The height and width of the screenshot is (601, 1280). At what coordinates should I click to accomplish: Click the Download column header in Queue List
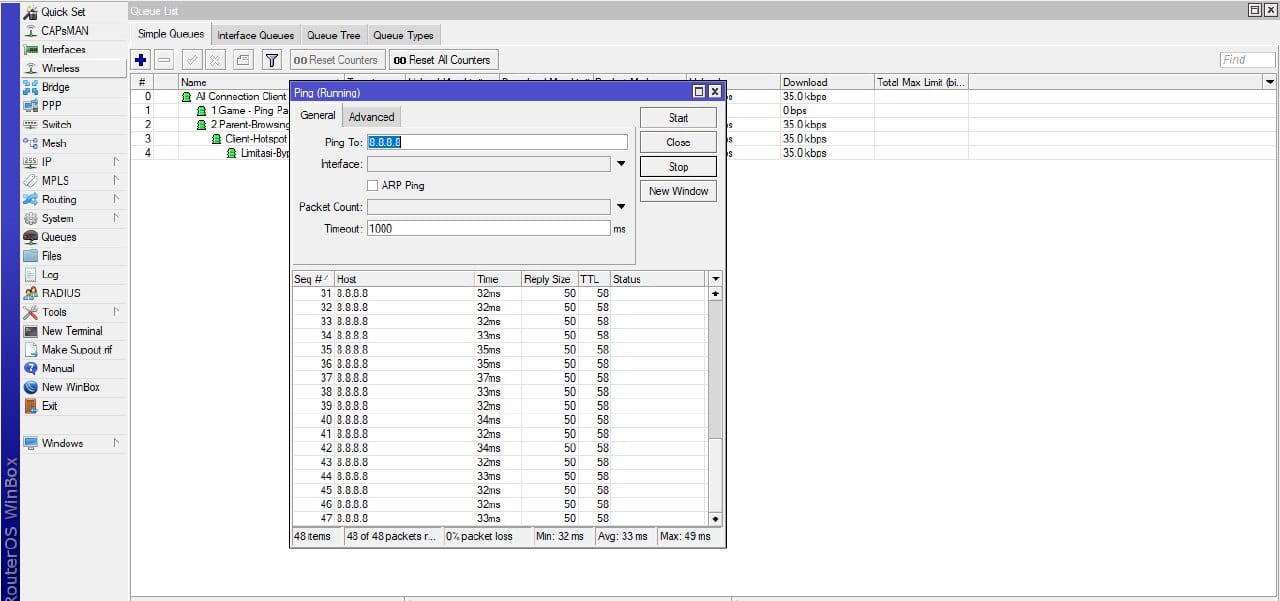click(x=826, y=82)
